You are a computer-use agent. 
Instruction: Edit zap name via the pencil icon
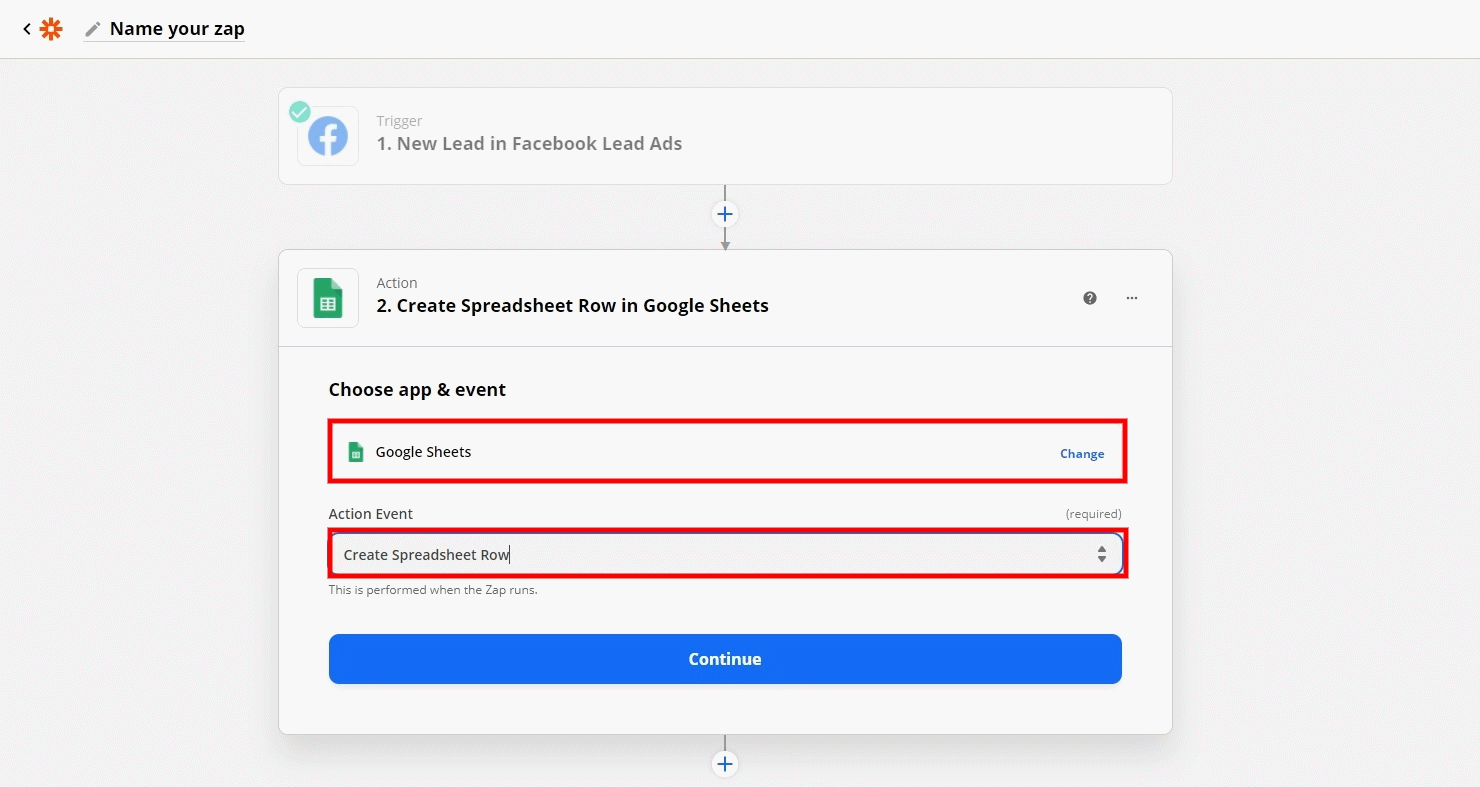pos(93,29)
